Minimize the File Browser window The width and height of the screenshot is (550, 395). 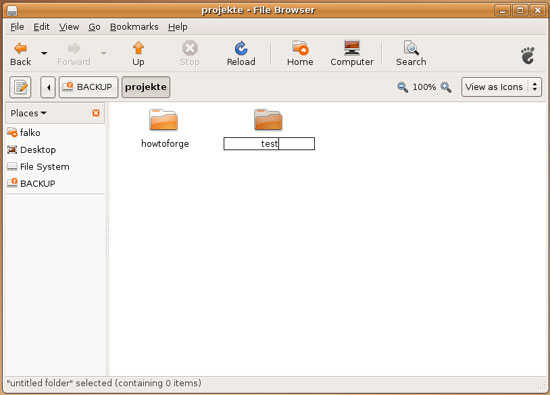pyautogui.click(x=502, y=11)
